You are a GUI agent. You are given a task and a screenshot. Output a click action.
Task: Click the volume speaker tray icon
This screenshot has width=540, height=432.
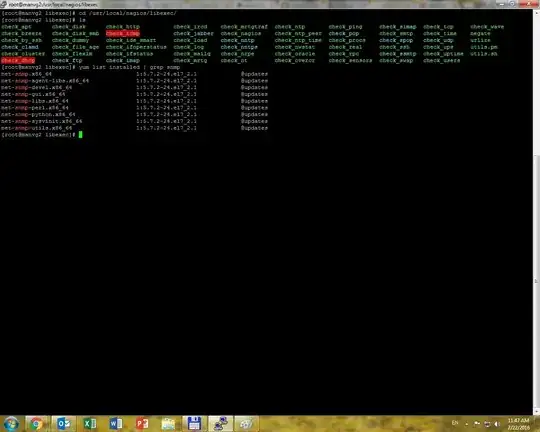pos(497,424)
